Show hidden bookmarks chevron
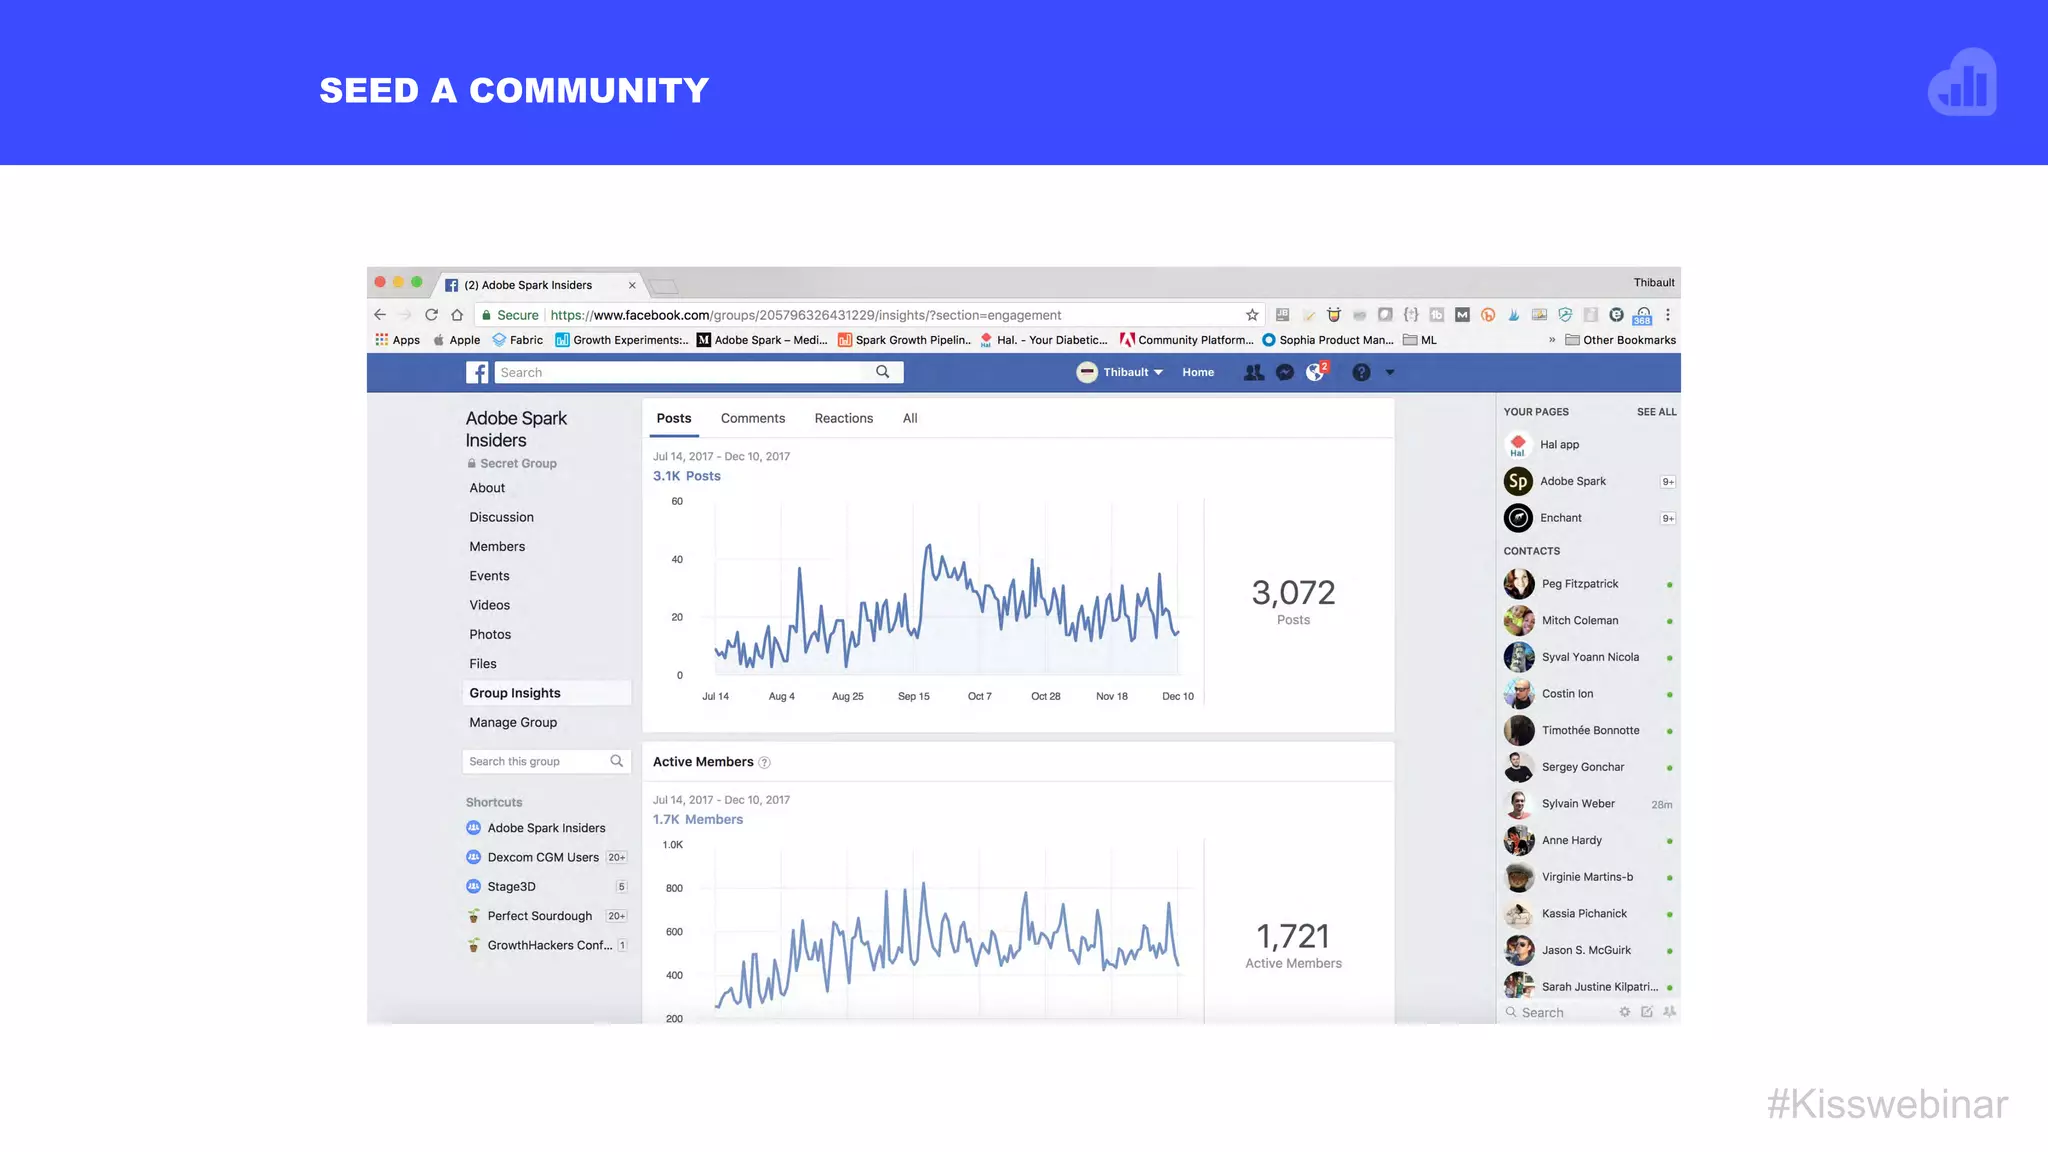2048x1152 pixels. pyautogui.click(x=1552, y=340)
